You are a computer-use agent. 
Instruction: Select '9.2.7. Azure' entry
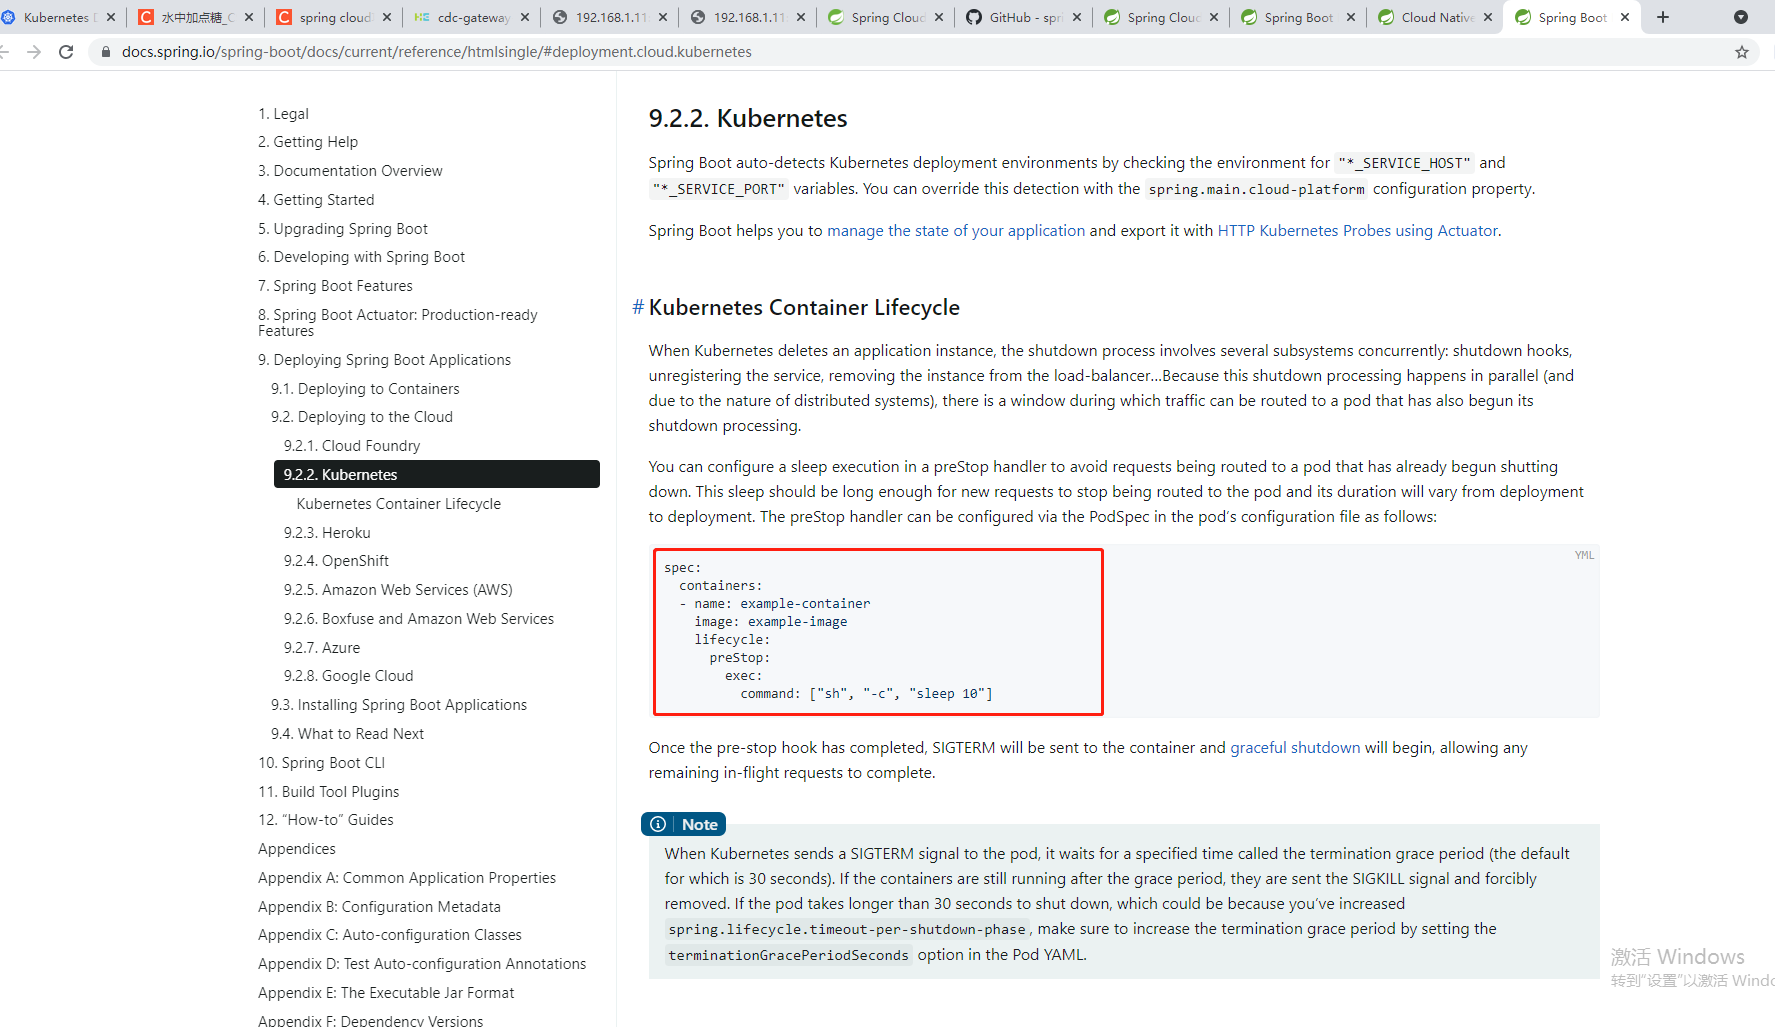[322, 648]
